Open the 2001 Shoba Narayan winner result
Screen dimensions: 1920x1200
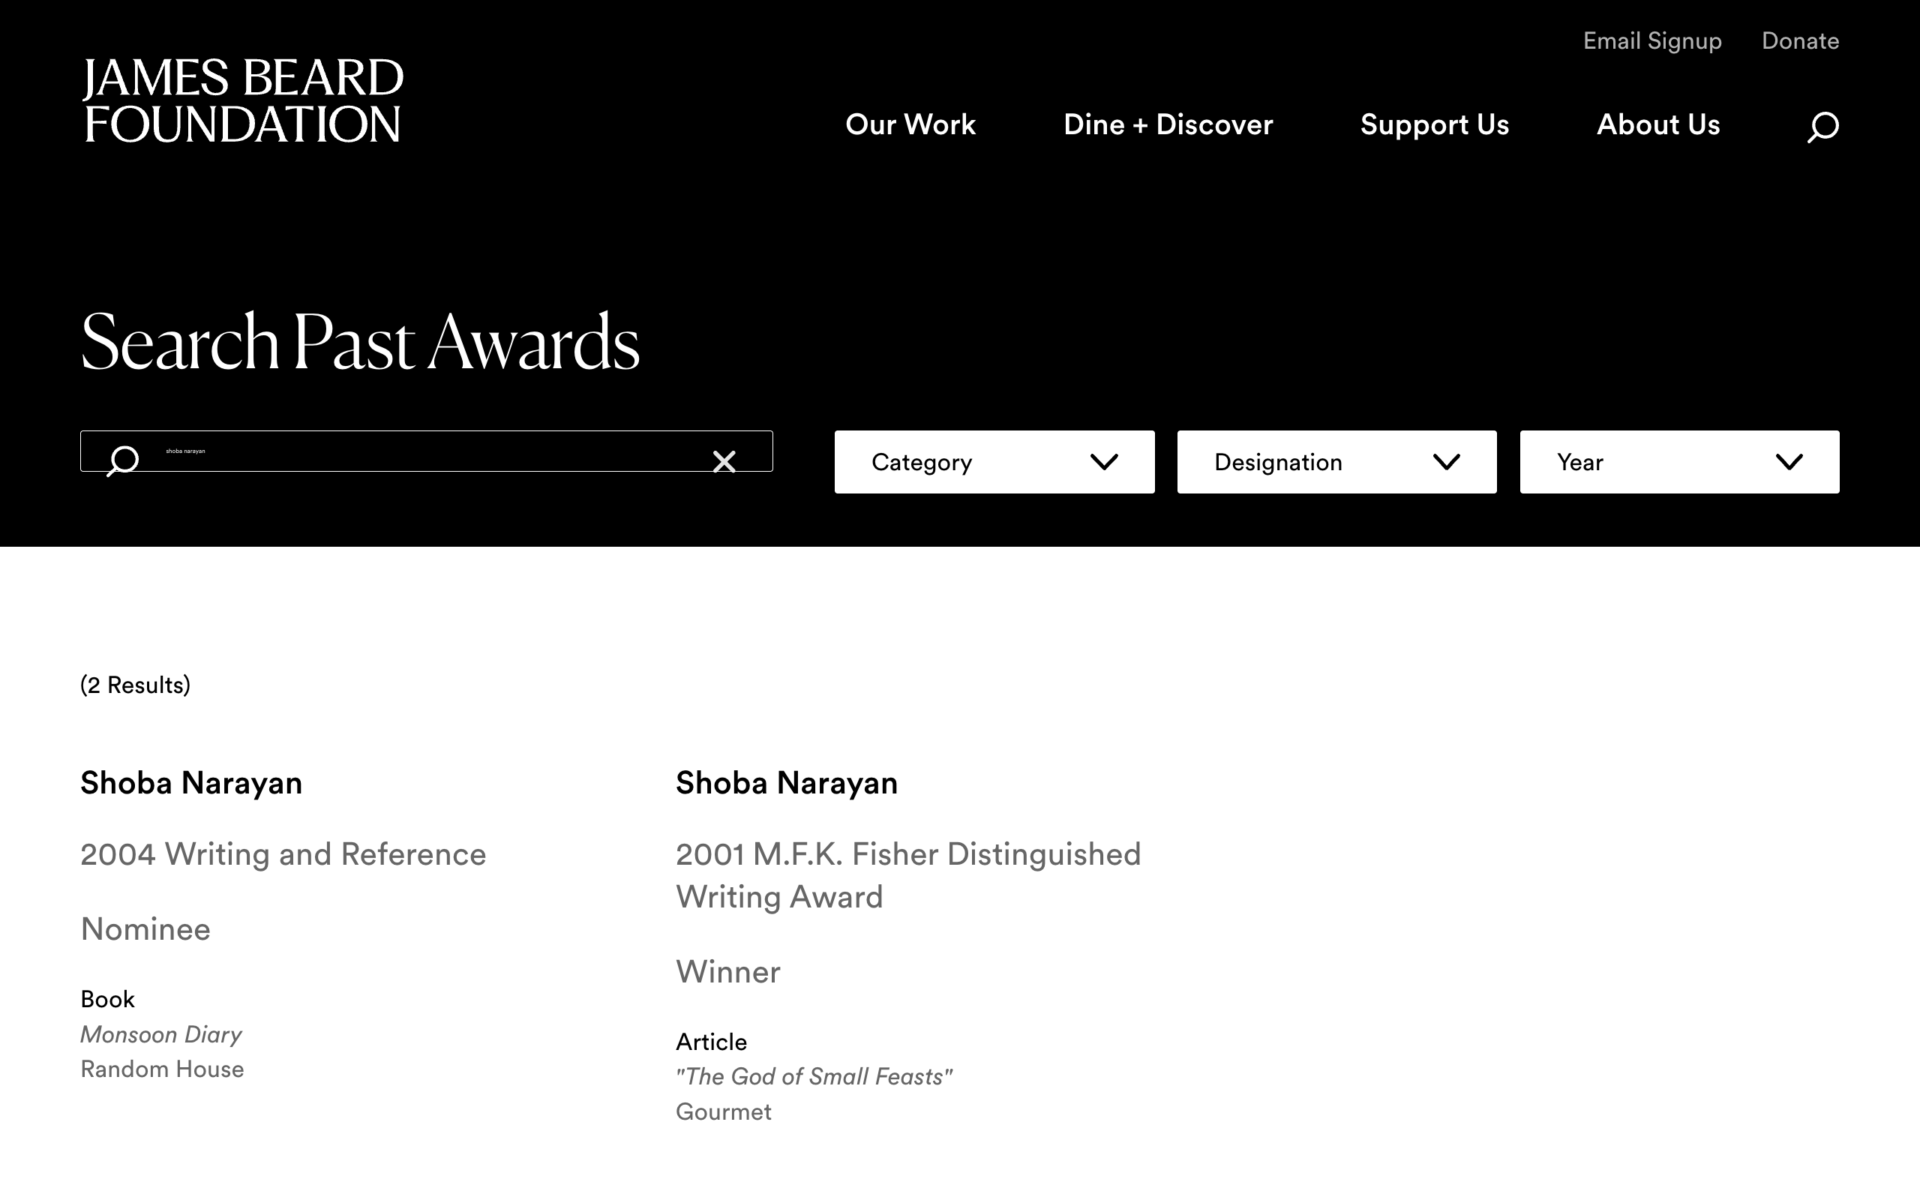point(786,783)
